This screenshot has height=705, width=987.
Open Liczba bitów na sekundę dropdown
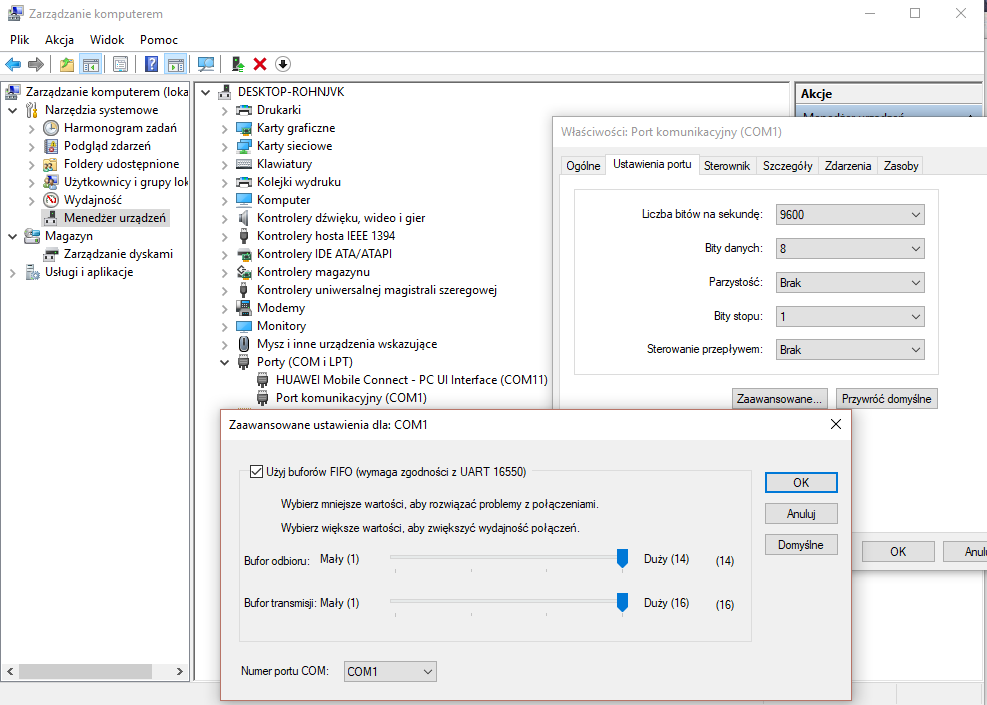[850, 215]
